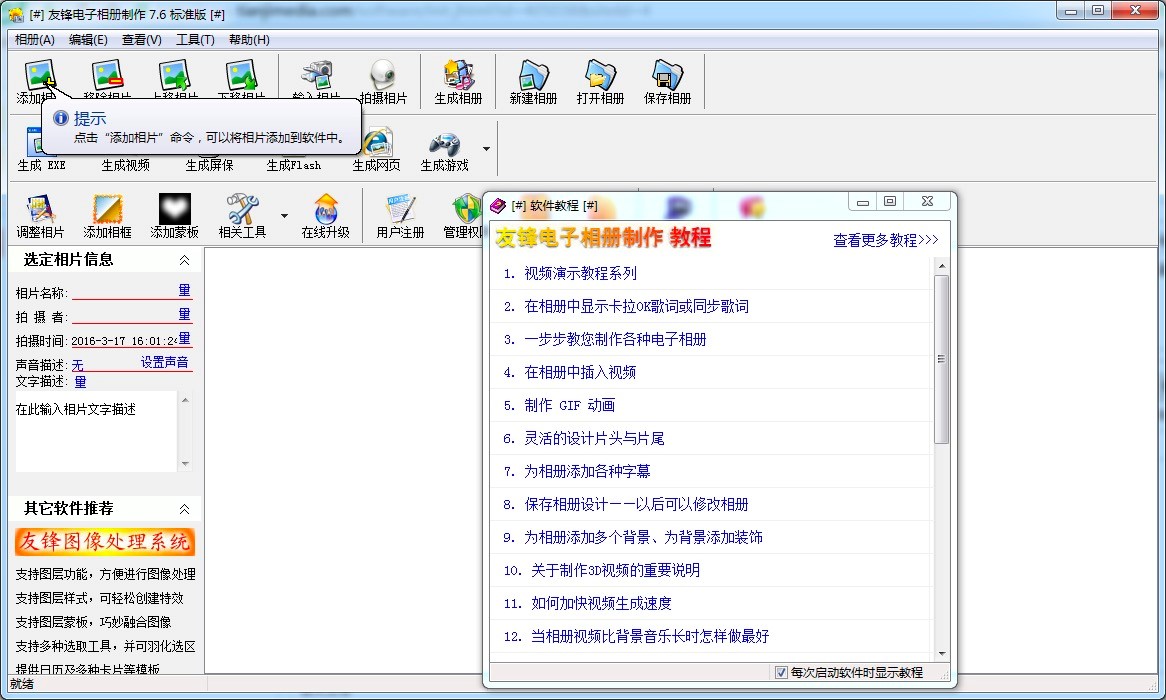The width and height of the screenshot is (1166, 700).
Task: Open the 相册(A) menu
Action: (35, 39)
